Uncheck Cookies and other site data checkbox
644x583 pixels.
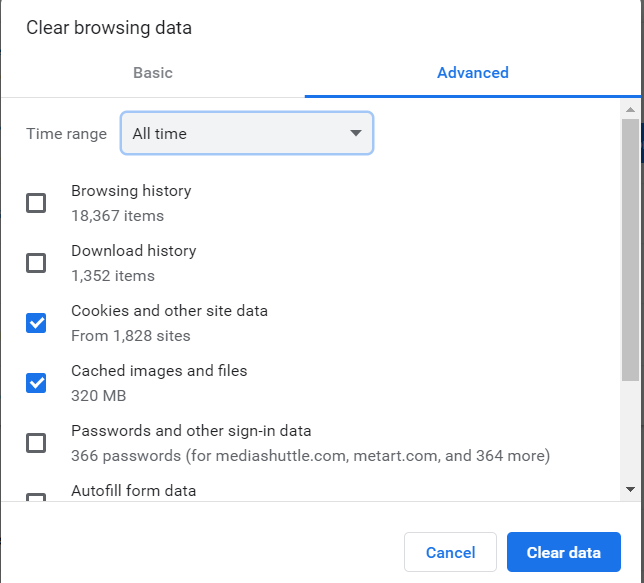click(36, 323)
